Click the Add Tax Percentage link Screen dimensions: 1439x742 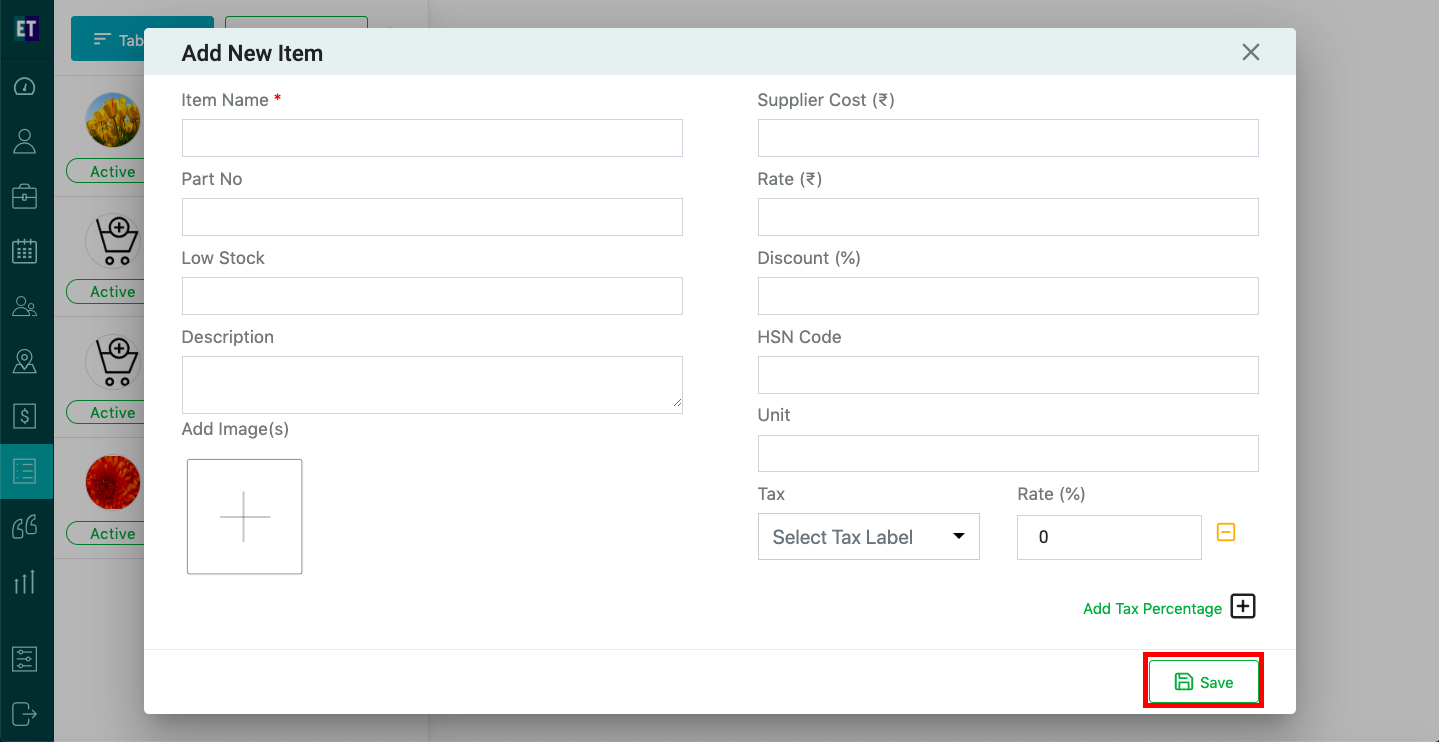pos(1152,608)
